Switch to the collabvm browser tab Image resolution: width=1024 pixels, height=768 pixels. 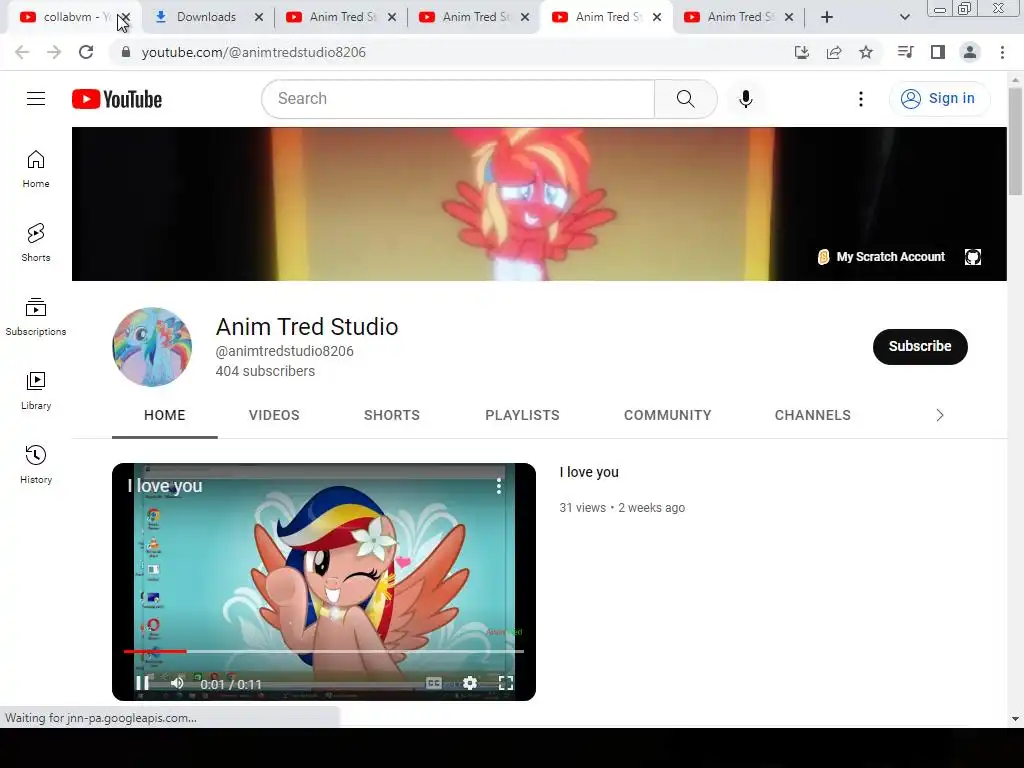(65, 17)
